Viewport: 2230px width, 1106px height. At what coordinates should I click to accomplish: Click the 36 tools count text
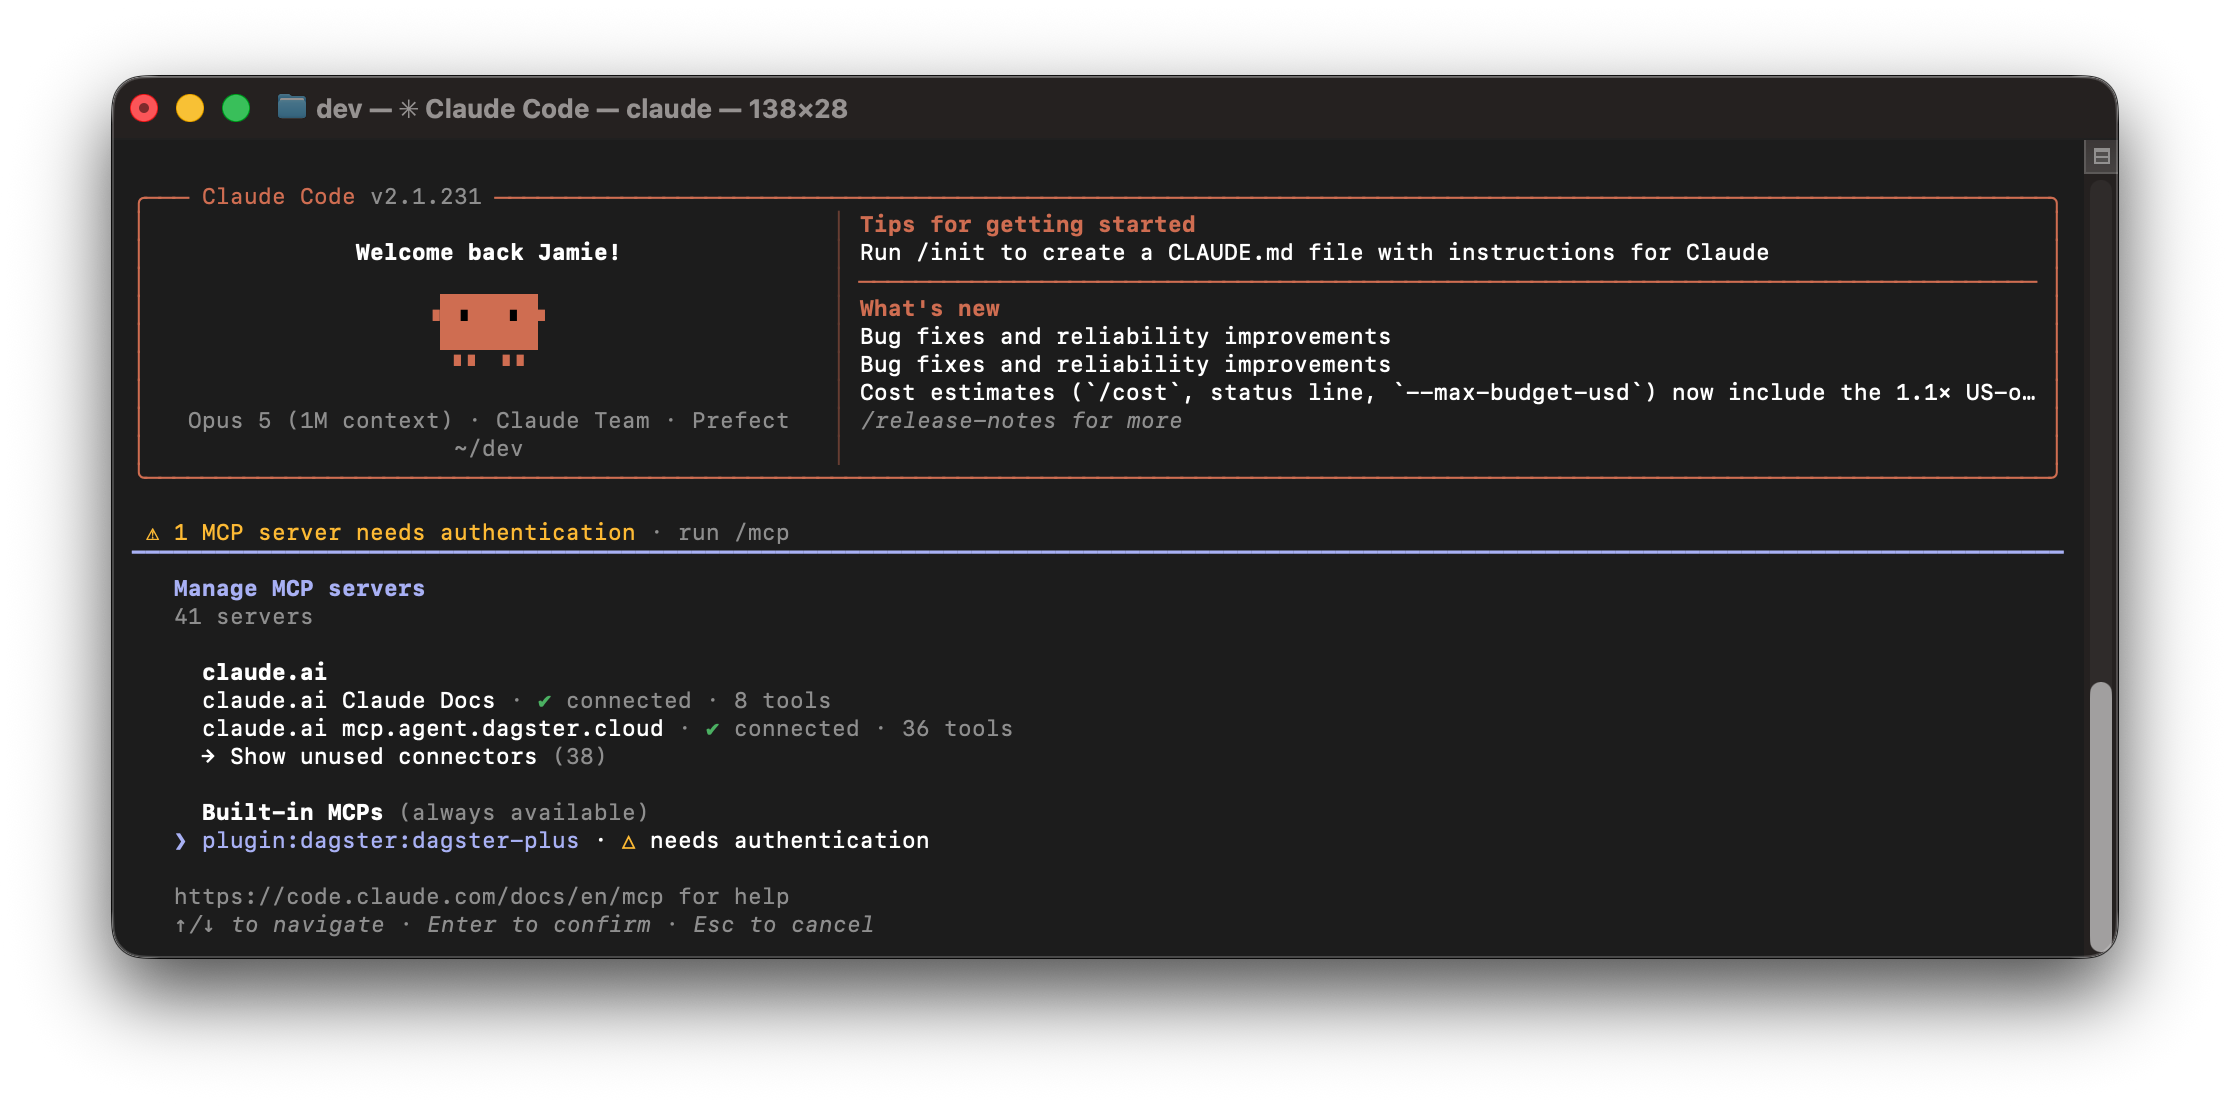[x=957, y=729]
